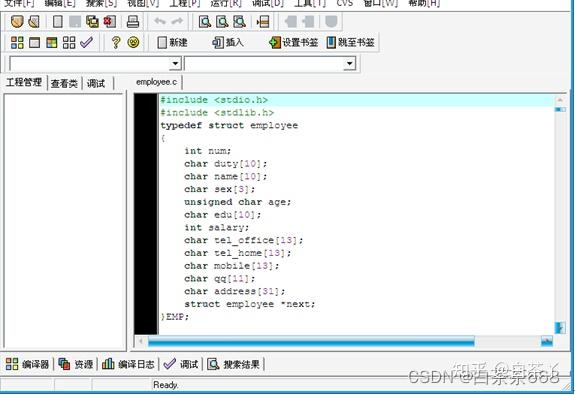
Task: Open the 编译日志 compile log tab
Action: coord(128,364)
